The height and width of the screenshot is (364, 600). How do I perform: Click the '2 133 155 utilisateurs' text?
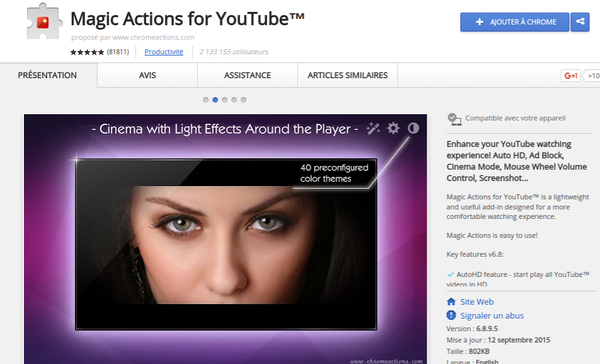(x=234, y=52)
